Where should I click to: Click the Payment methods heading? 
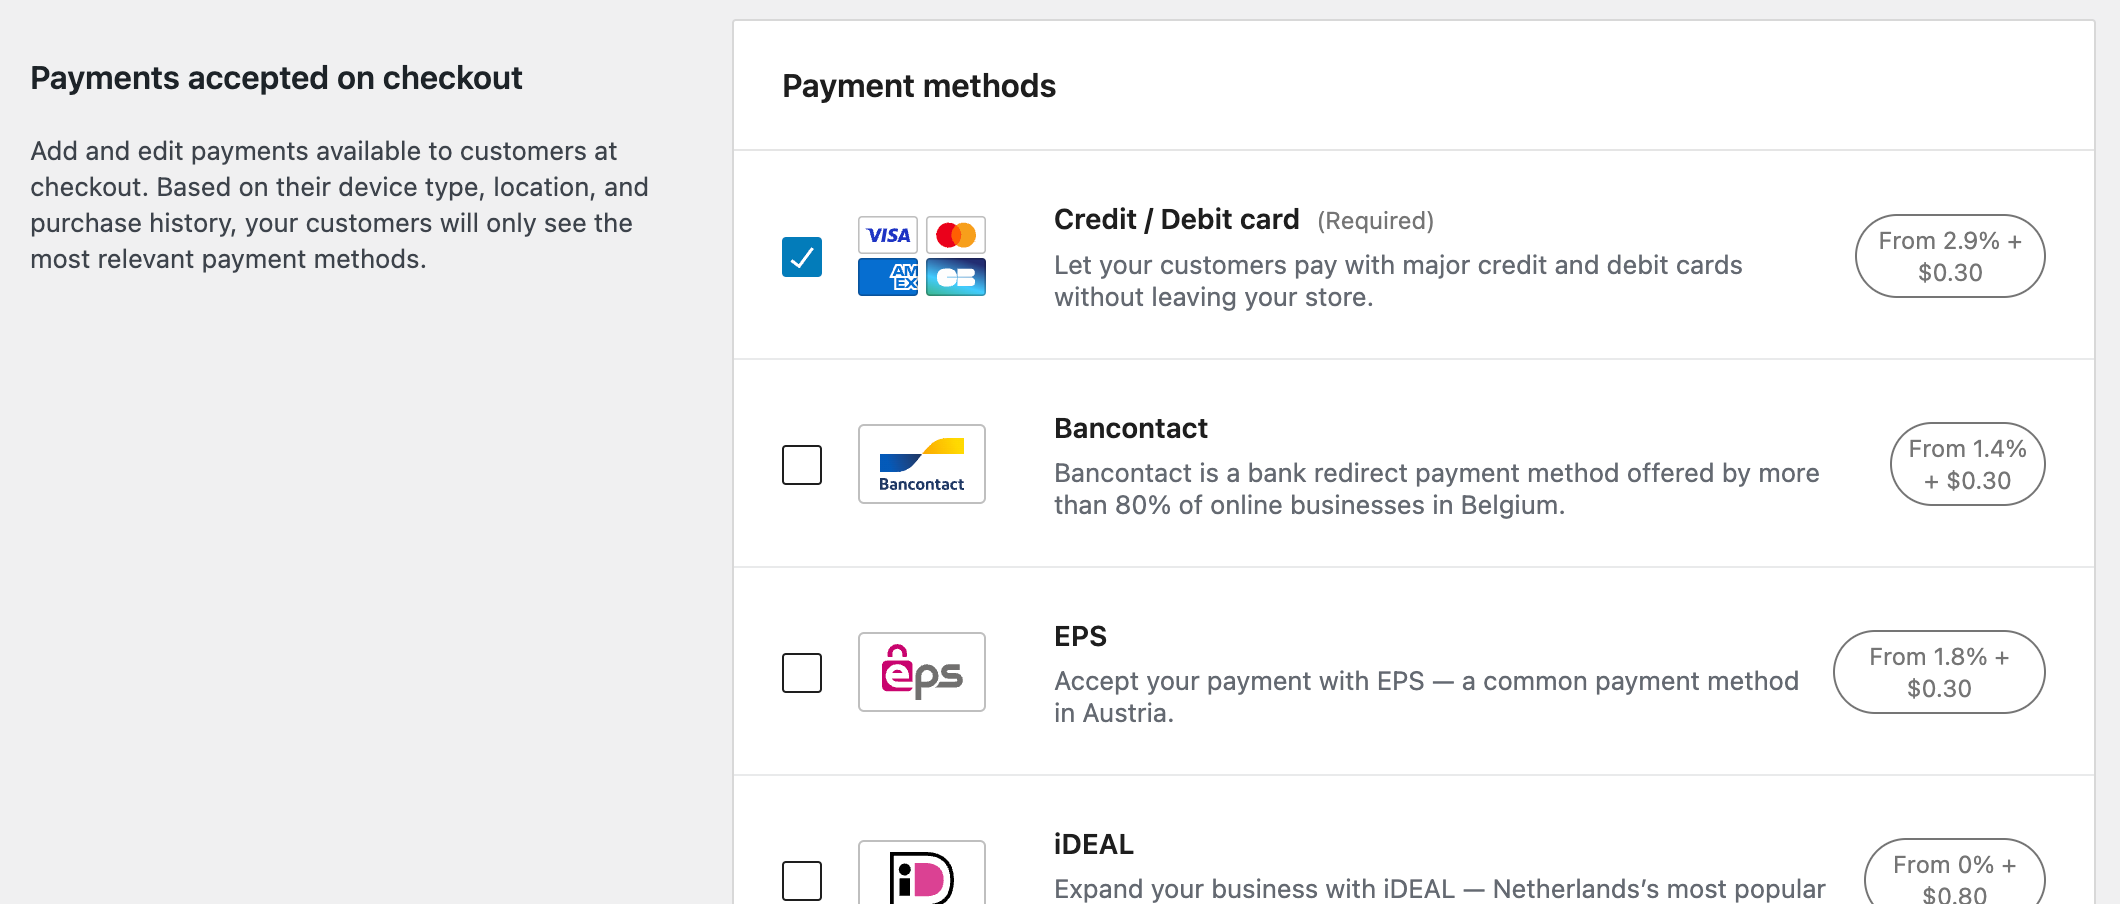pyautogui.click(x=919, y=86)
